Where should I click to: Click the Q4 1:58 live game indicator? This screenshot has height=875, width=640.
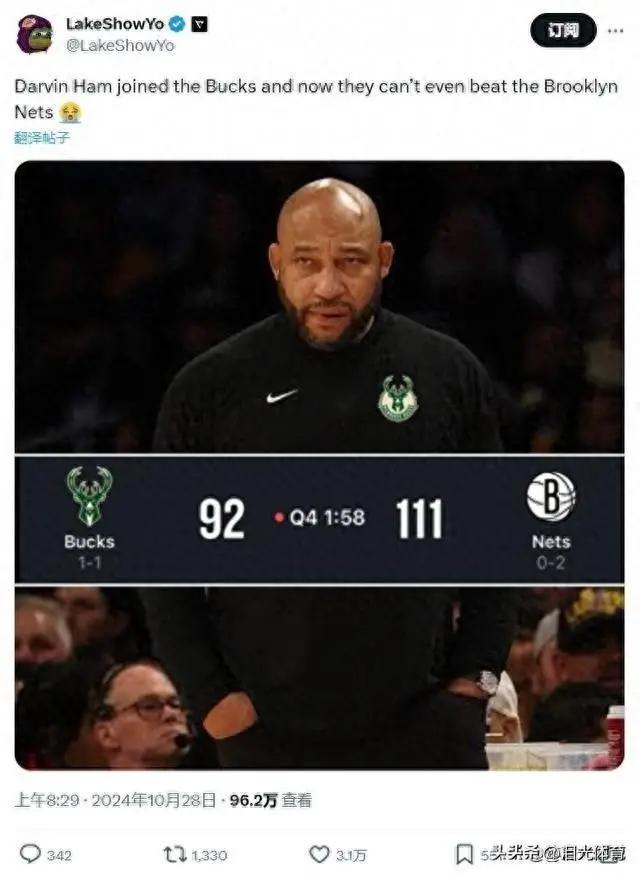tap(320, 518)
